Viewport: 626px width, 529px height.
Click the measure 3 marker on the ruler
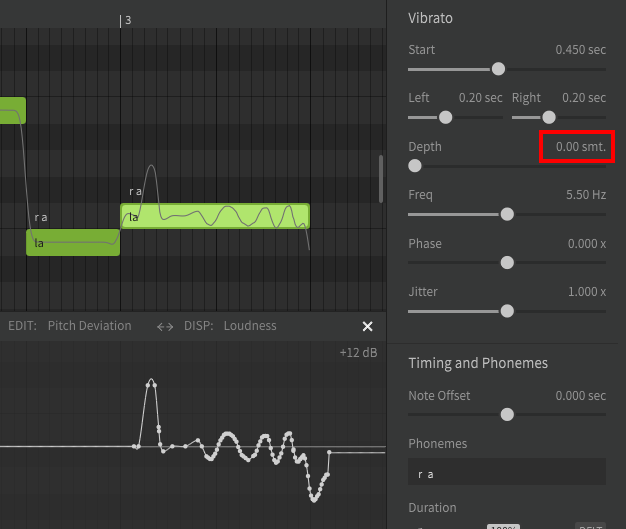coord(125,20)
